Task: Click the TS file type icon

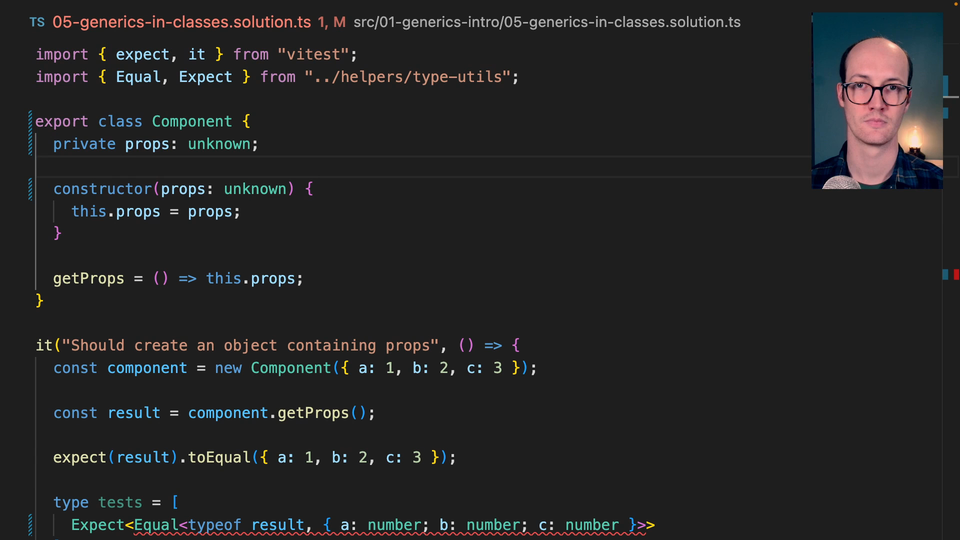Action: [37, 21]
